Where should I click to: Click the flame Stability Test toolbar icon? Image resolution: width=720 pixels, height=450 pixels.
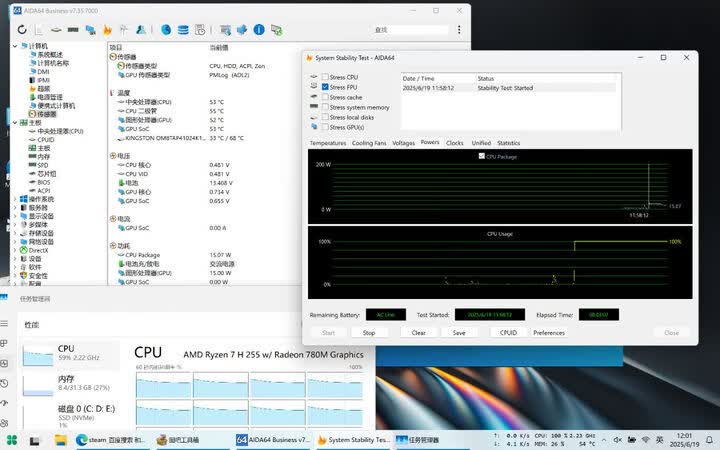[x=107, y=30]
